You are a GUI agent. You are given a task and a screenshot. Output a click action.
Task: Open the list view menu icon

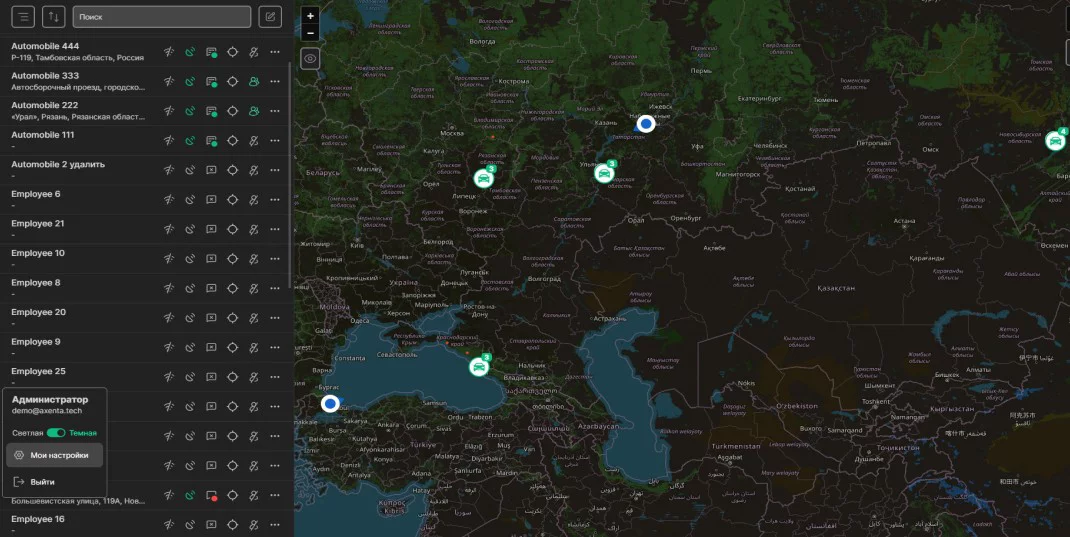tap(23, 17)
